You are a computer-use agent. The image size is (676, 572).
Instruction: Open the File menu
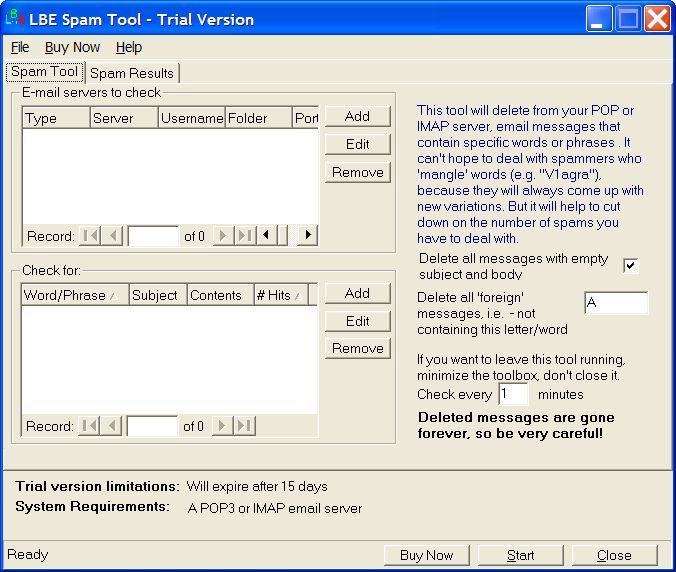(20, 47)
